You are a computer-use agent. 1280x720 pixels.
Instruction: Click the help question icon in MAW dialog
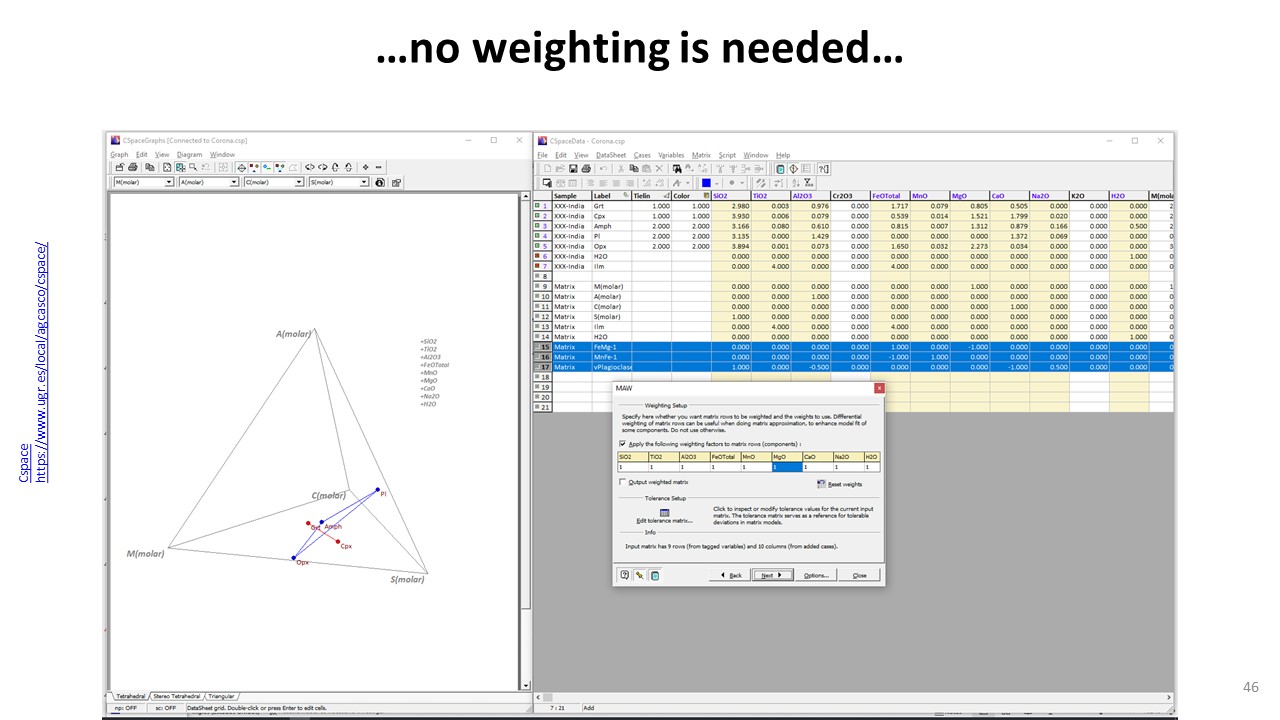pyautogui.click(x=625, y=575)
